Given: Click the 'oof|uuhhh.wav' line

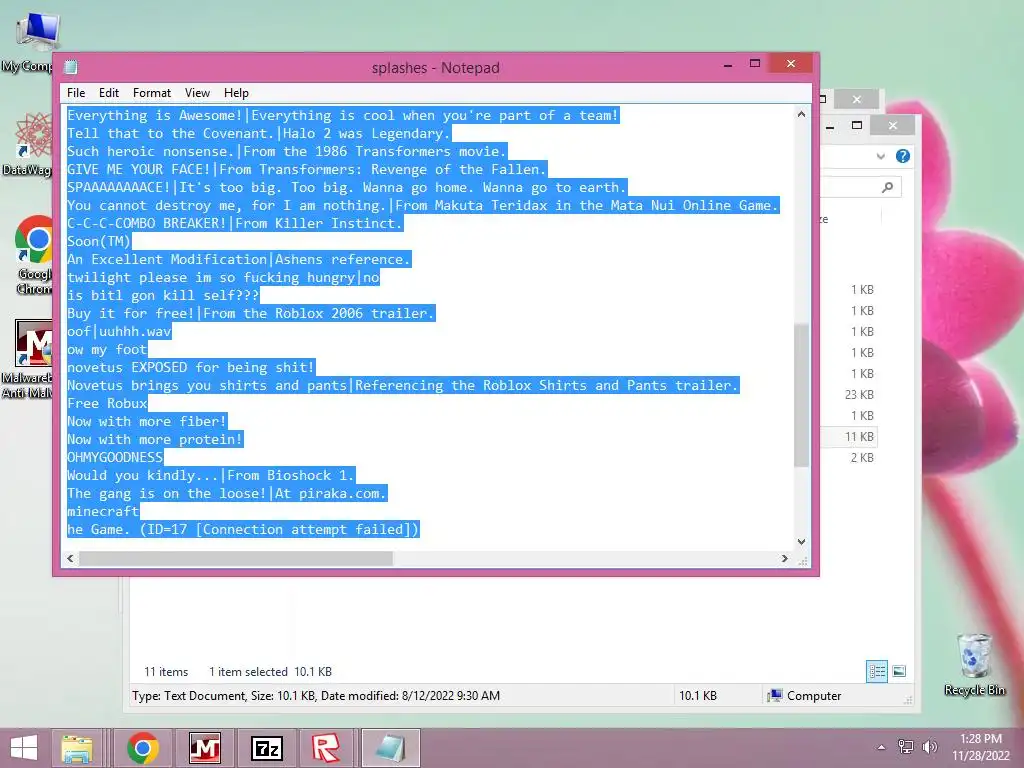Looking at the screenshot, I should [x=119, y=331].
